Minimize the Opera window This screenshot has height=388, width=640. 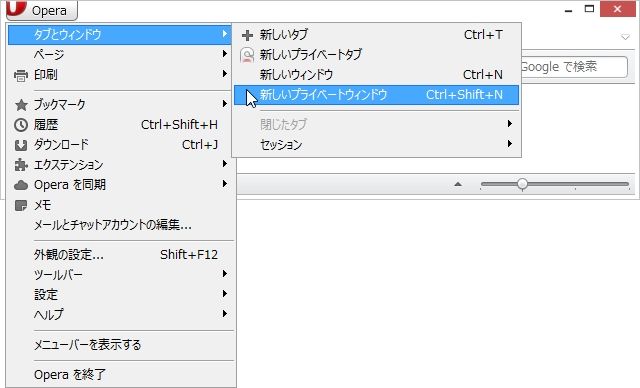568,10
